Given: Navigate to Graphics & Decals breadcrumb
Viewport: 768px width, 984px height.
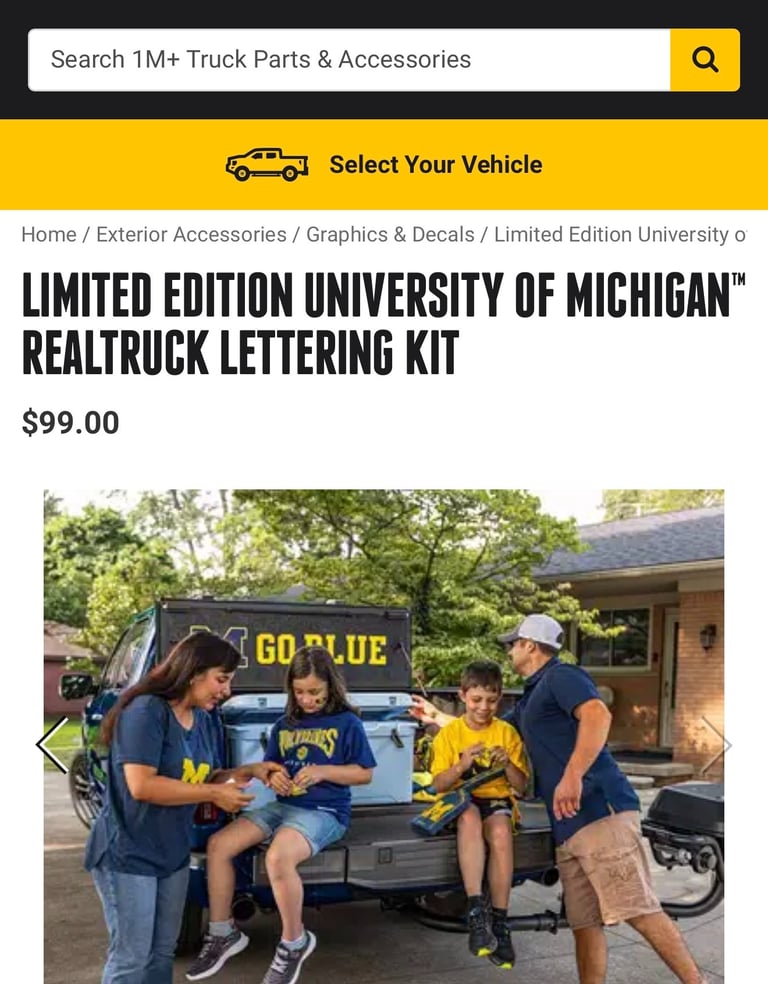Looking at the screenshot, I should click(390, 234).
